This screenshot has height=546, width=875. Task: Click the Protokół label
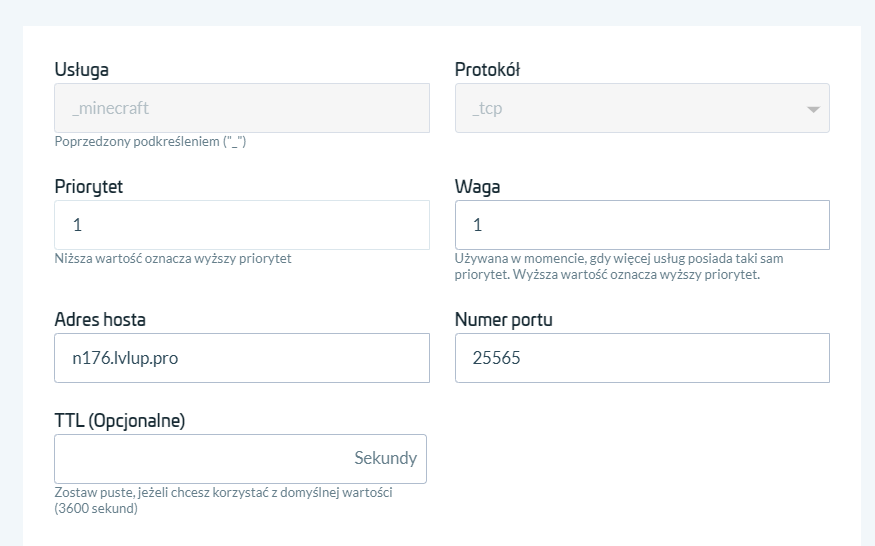pos(487,70)
